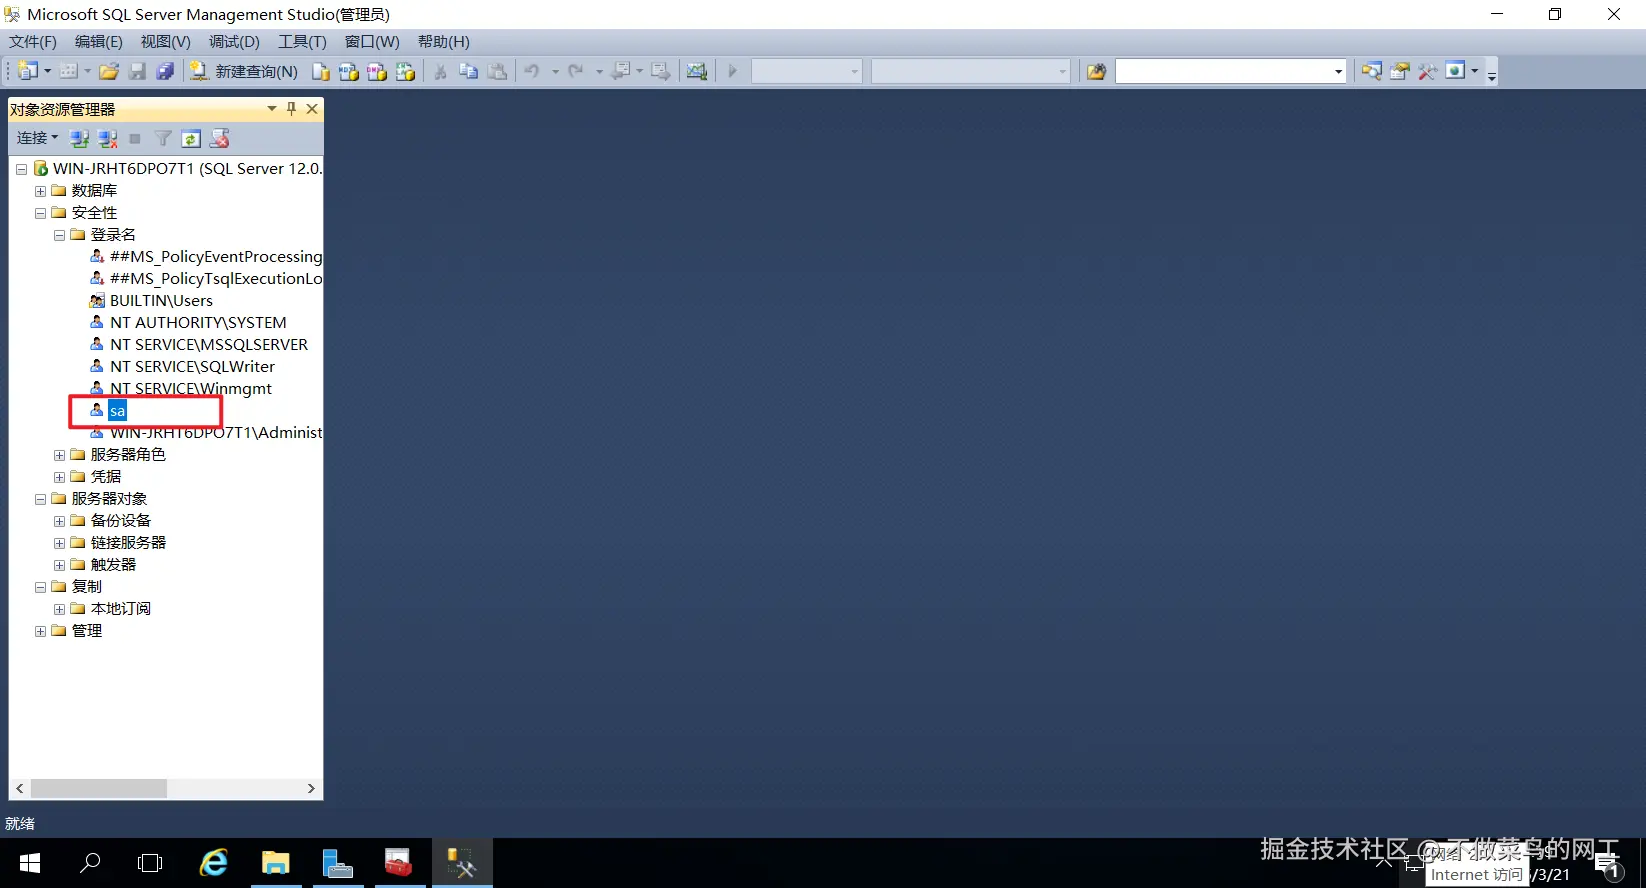Viewport: 1646px width, 888px height.
Task: Expand the 链接服务器 folder
Action: [59, 543]
